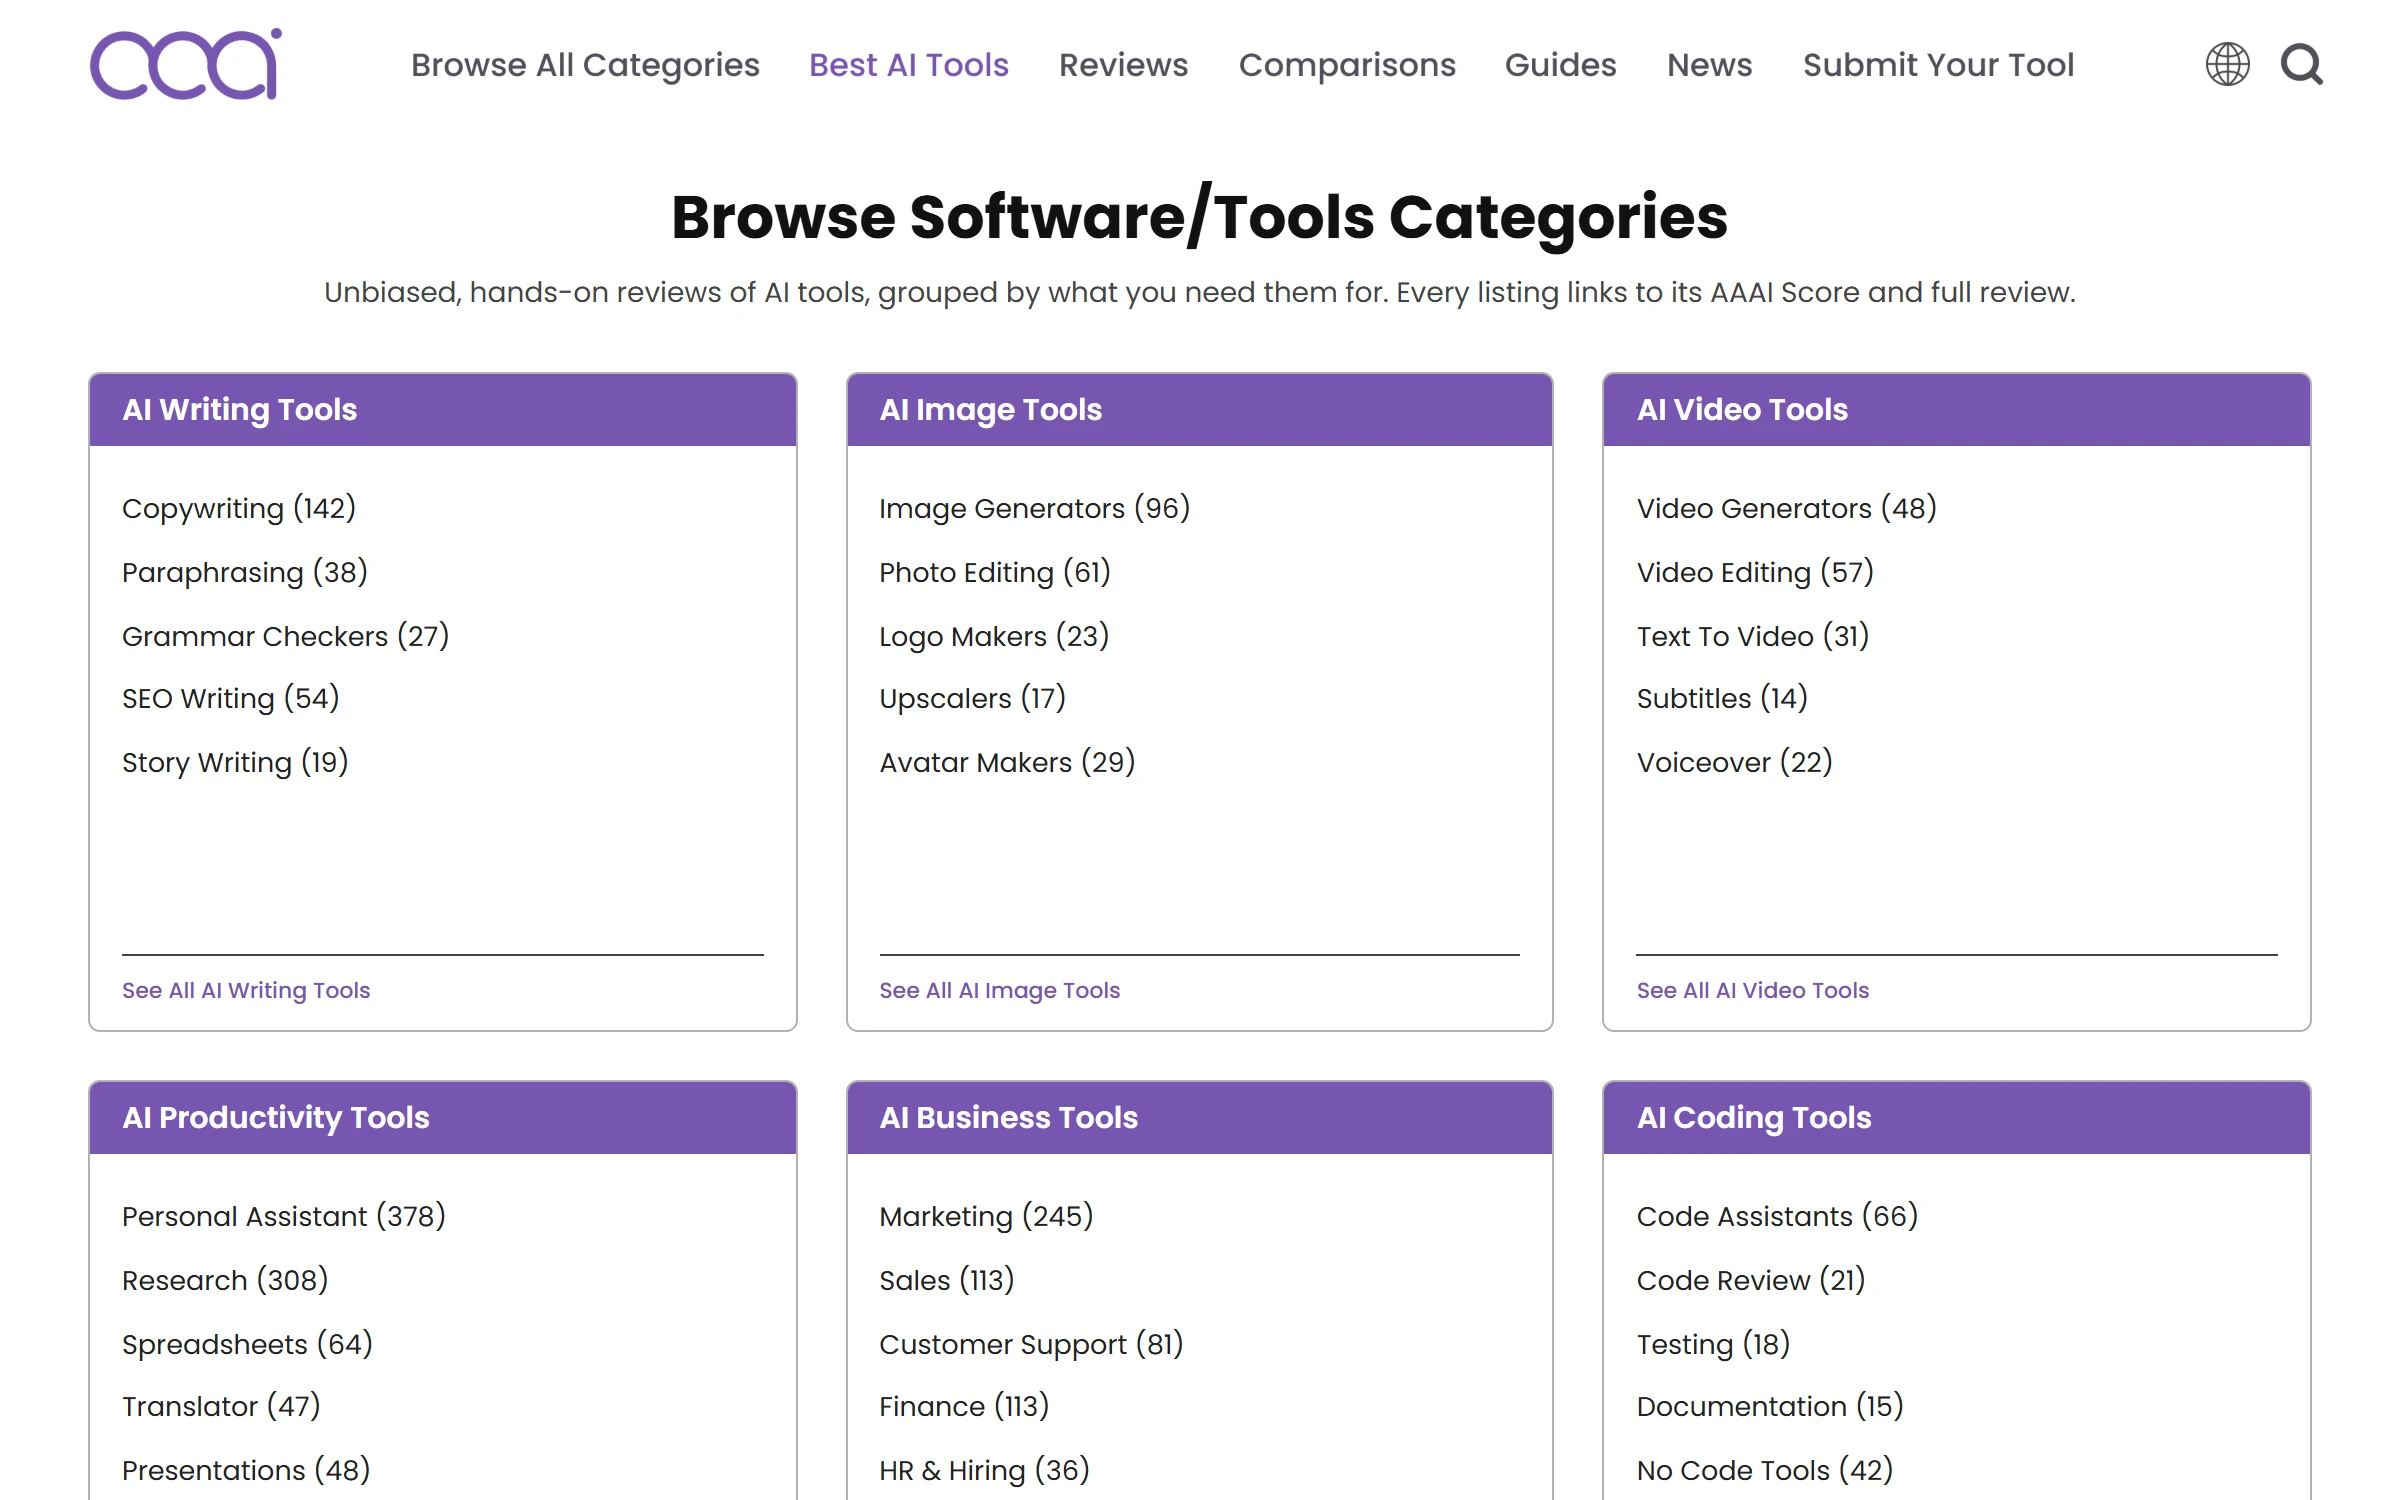Open Avatar Makers (29)
This screenshot has height=1500, width=2400.
click(1007, 762)
